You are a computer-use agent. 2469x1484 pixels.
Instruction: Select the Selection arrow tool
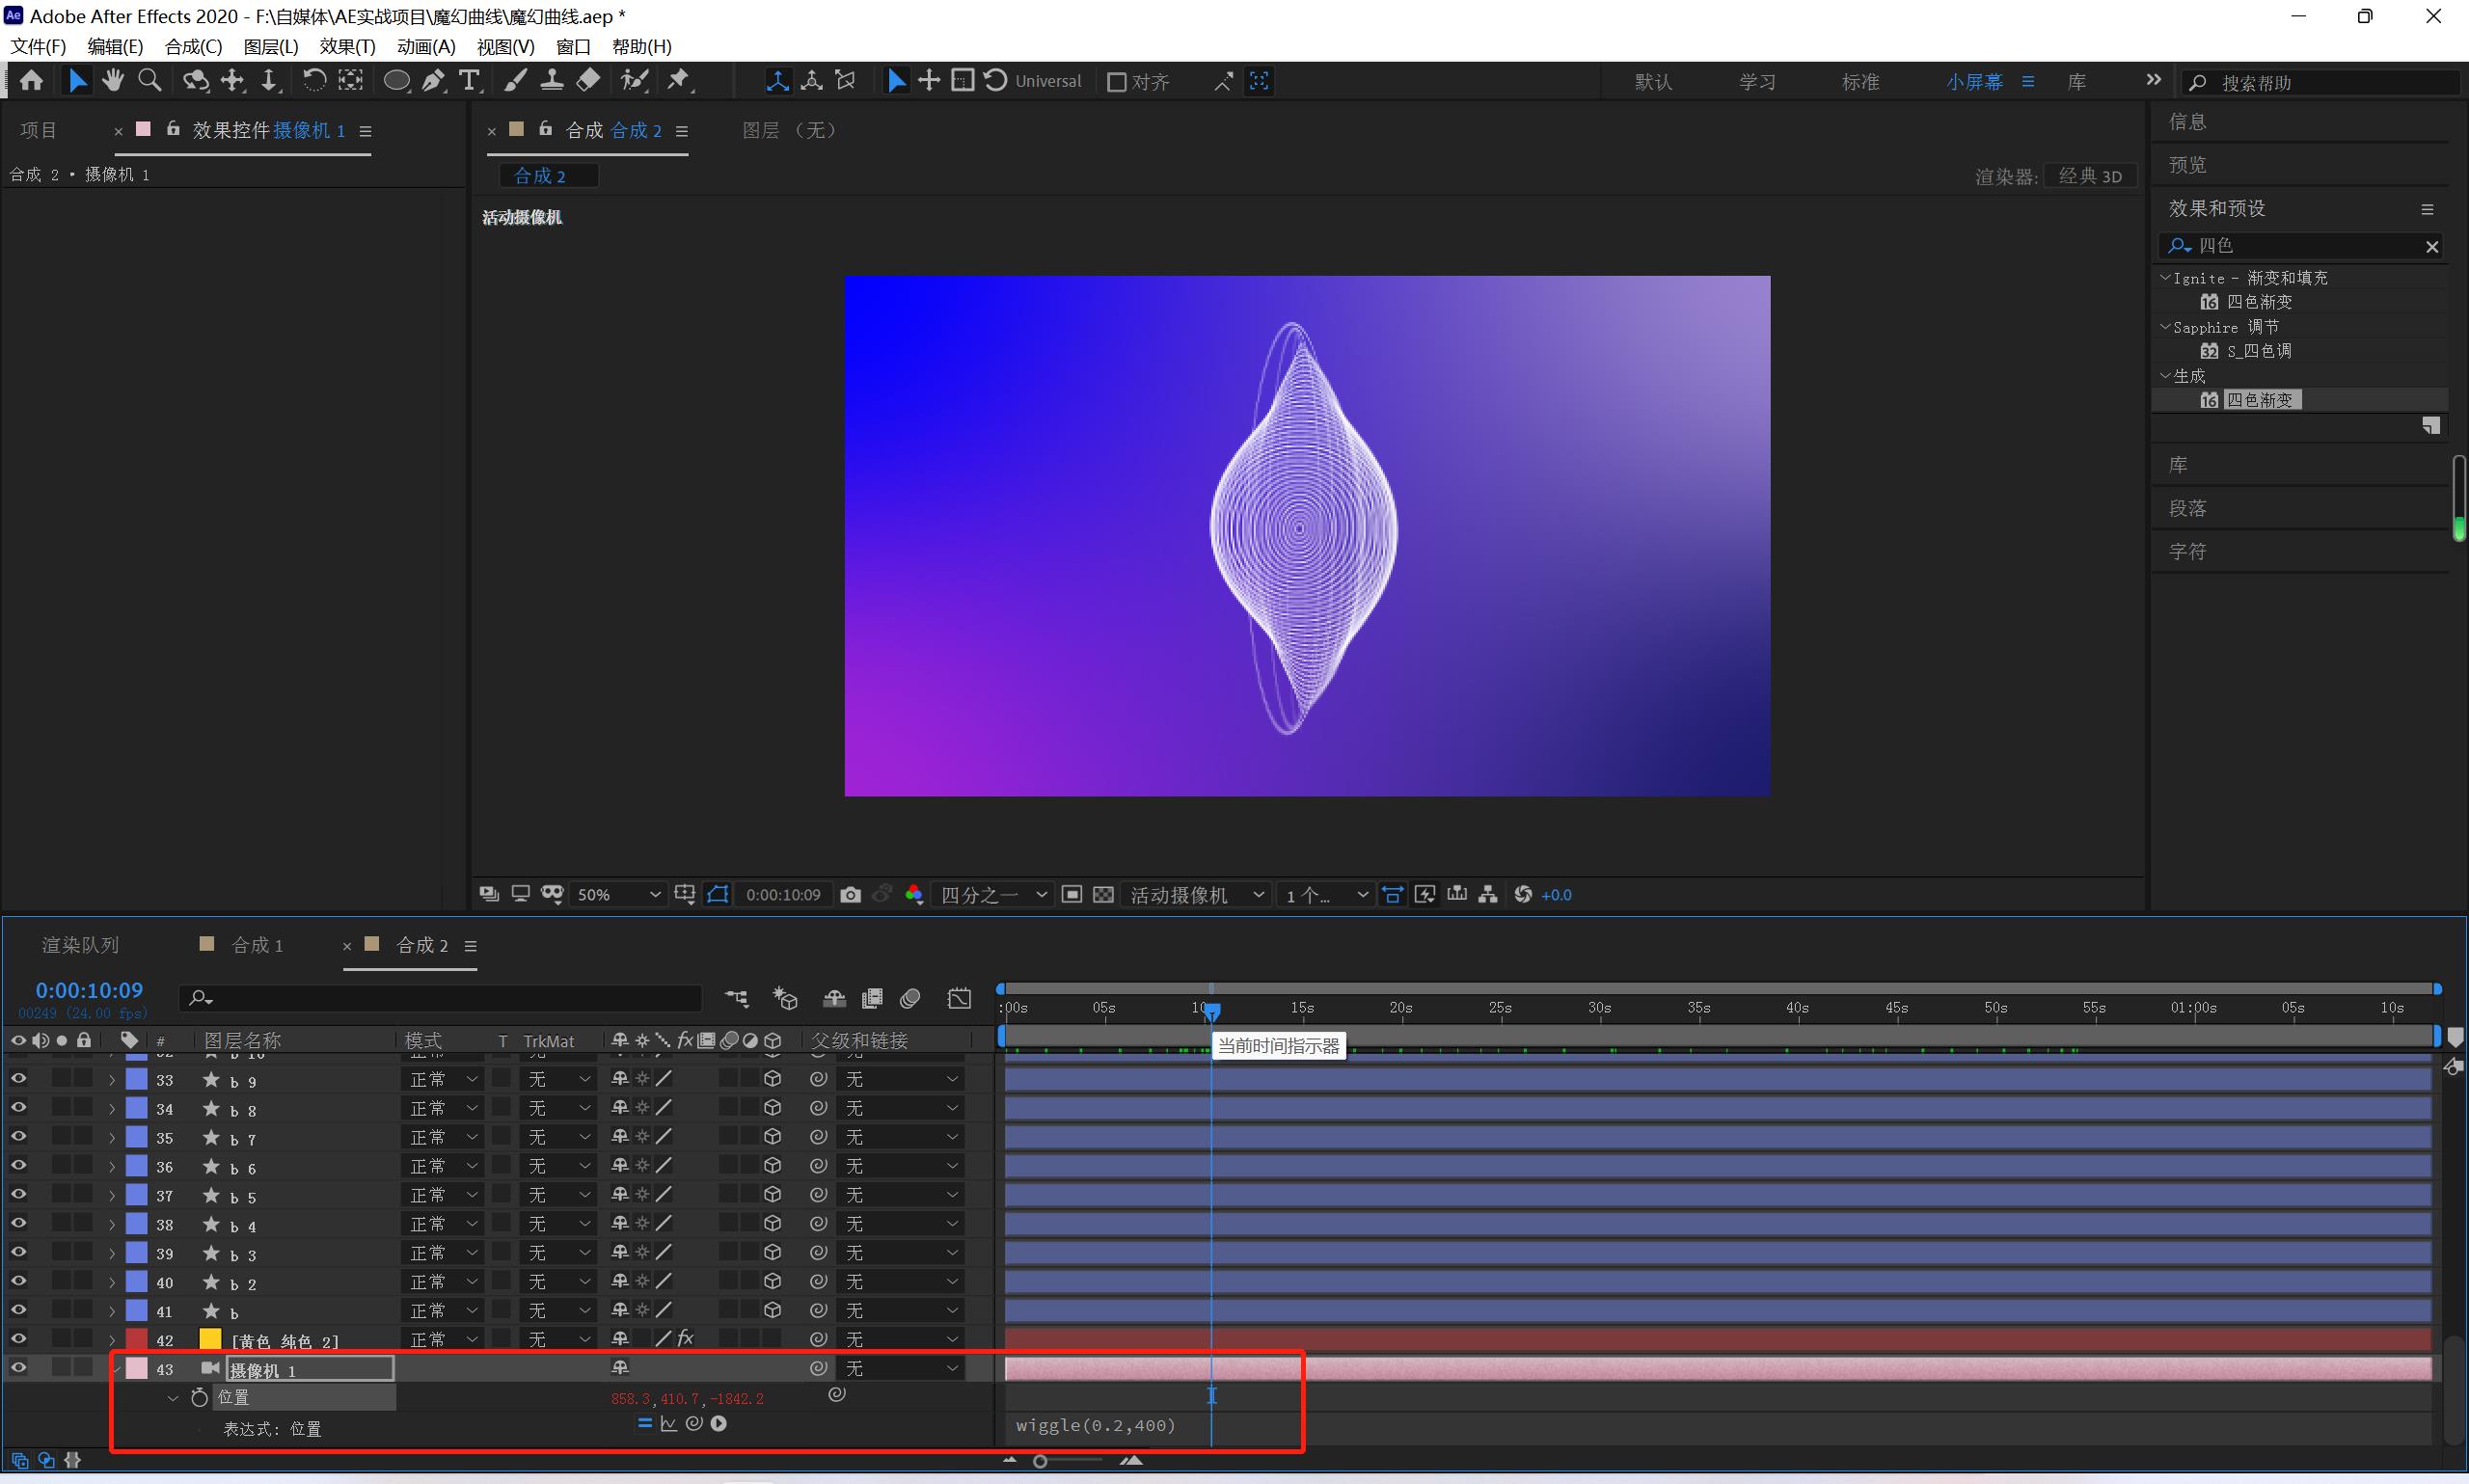pyautogui.click(x=77, y=81)
